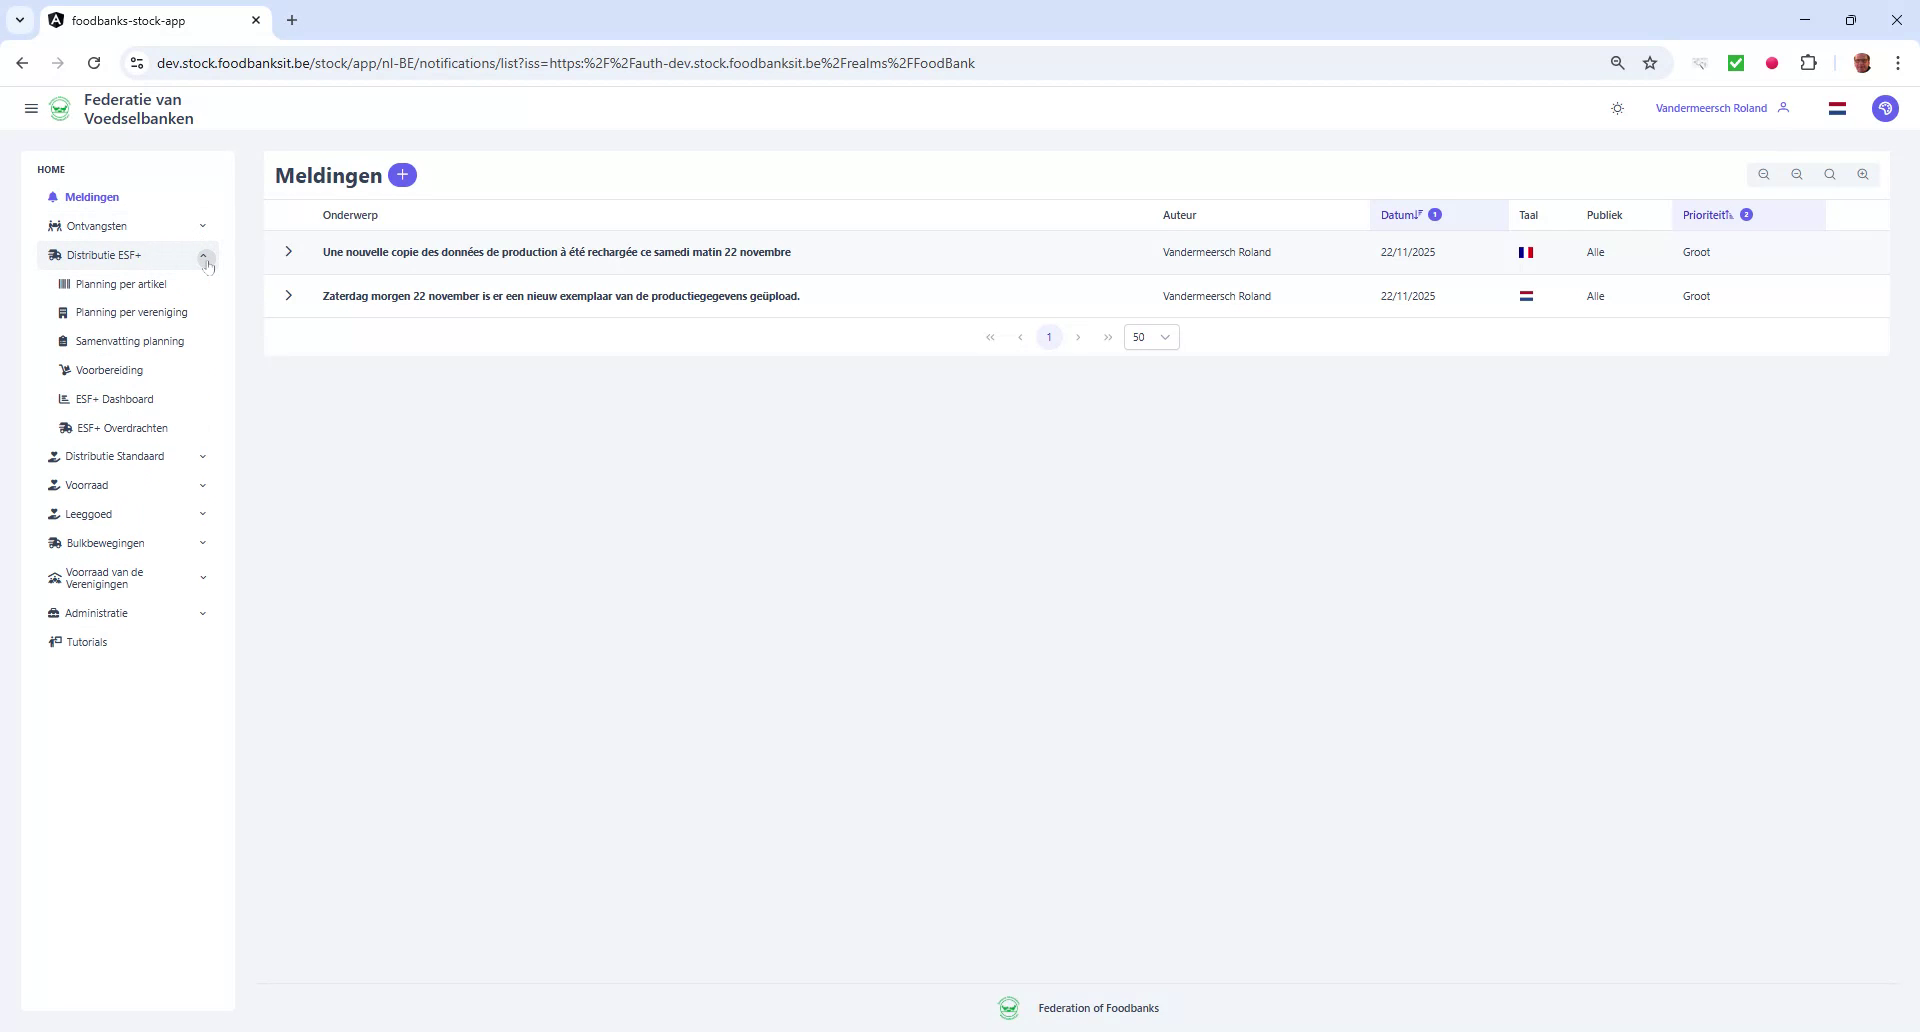Viewport: 1920px width, 1032px height.
Task: Click the Vandermeersch Roland profile link
Action: [1710, 108]
